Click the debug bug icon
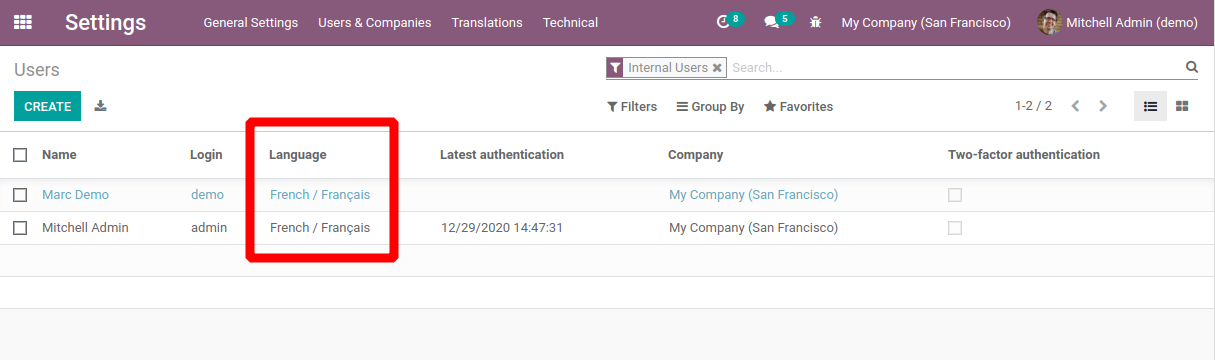Image resolution: width=1215 pixels, height=360 pixels. tap(816, 22)
